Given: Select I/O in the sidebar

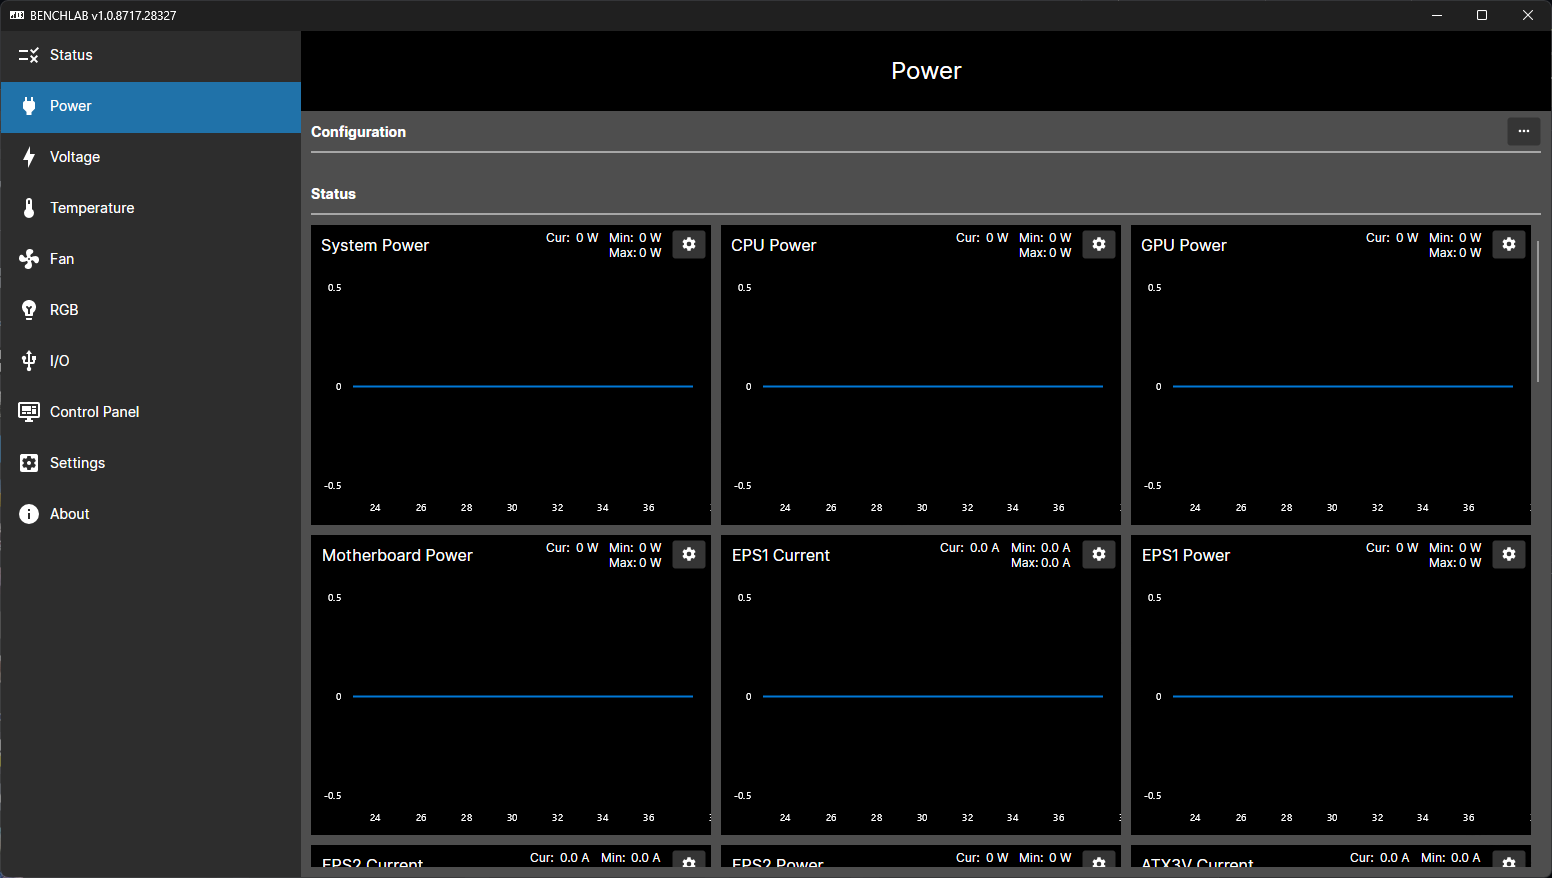Looking at the screenshot, I should pos(60,361).
